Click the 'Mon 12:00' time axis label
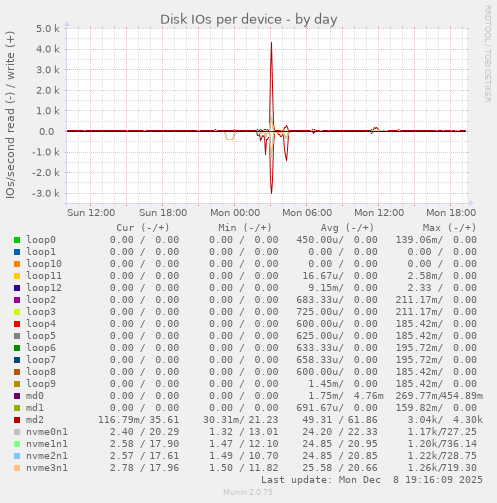 379,213
